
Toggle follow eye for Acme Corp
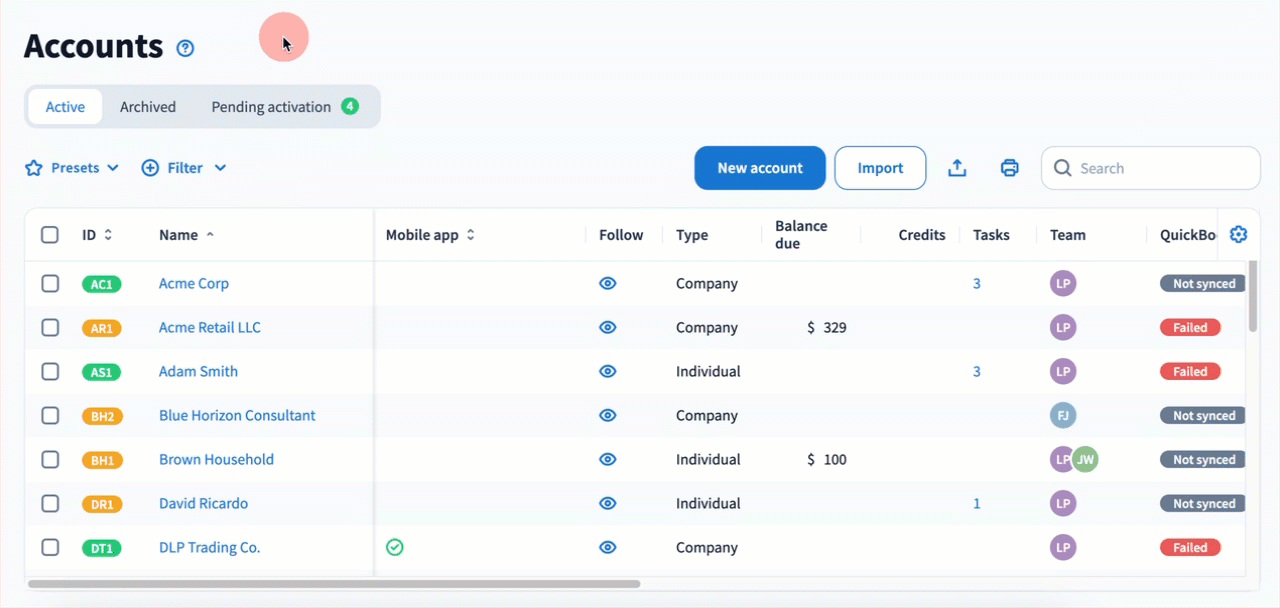coord(607,283)
